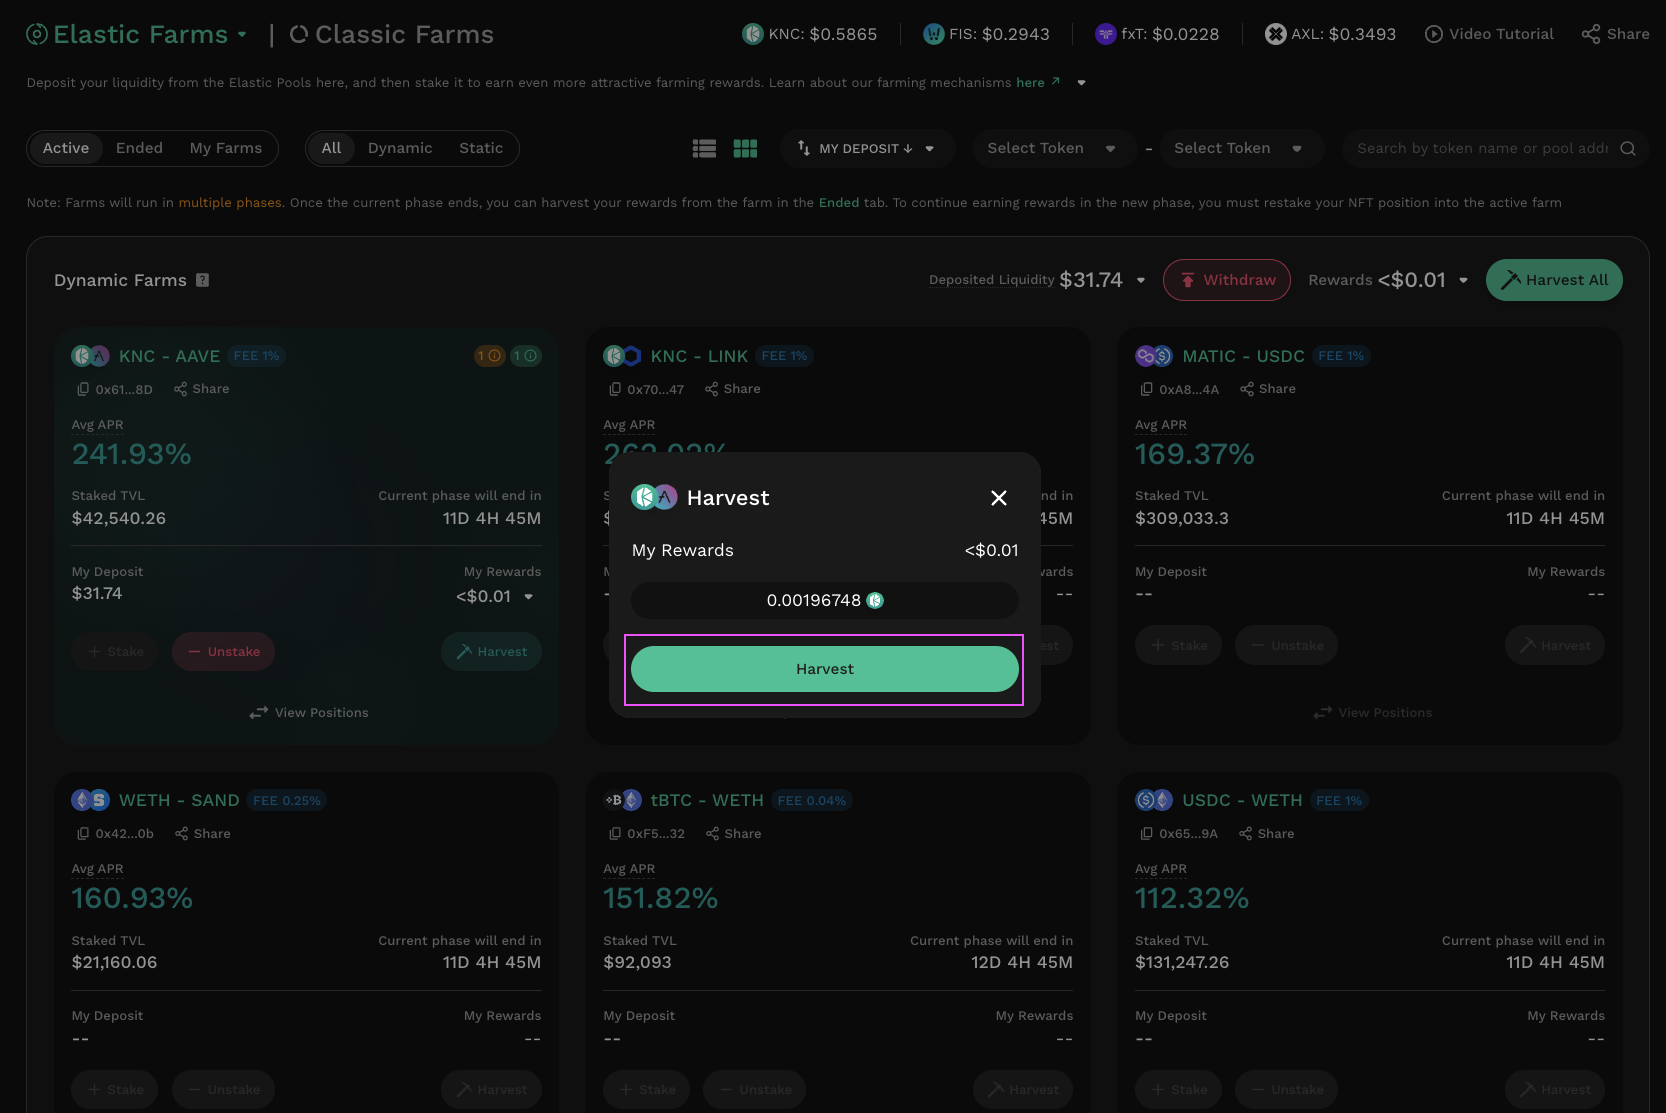Open the WETH - SAND pool link

[x=179, y=800]
